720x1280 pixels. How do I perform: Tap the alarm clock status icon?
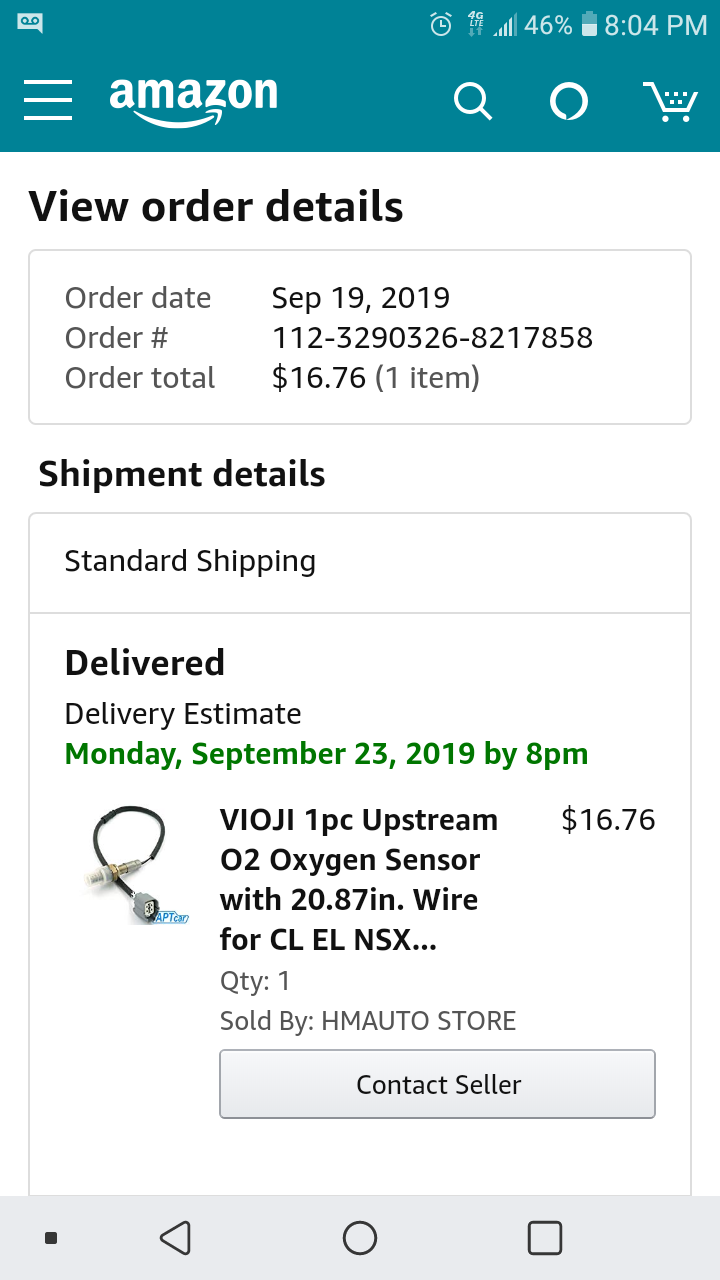pyautogui.click(x=441, y=25)
